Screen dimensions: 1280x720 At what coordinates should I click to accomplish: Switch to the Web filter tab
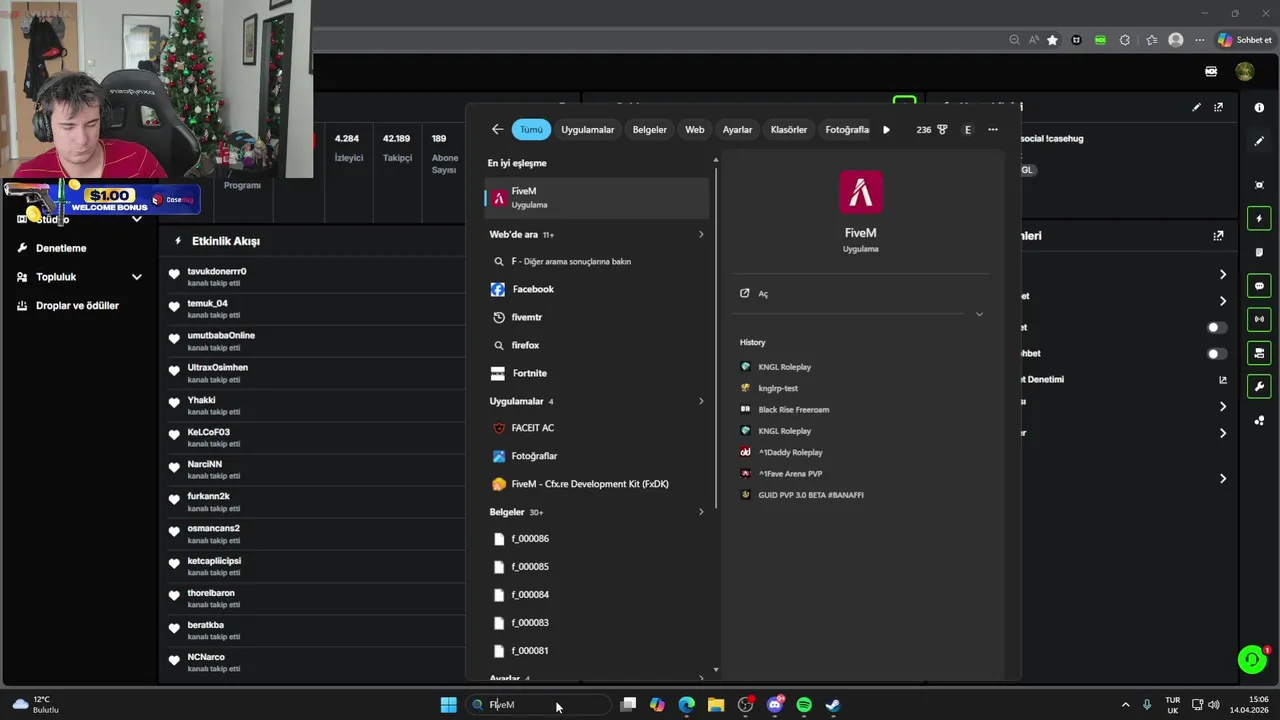(695, 129)
